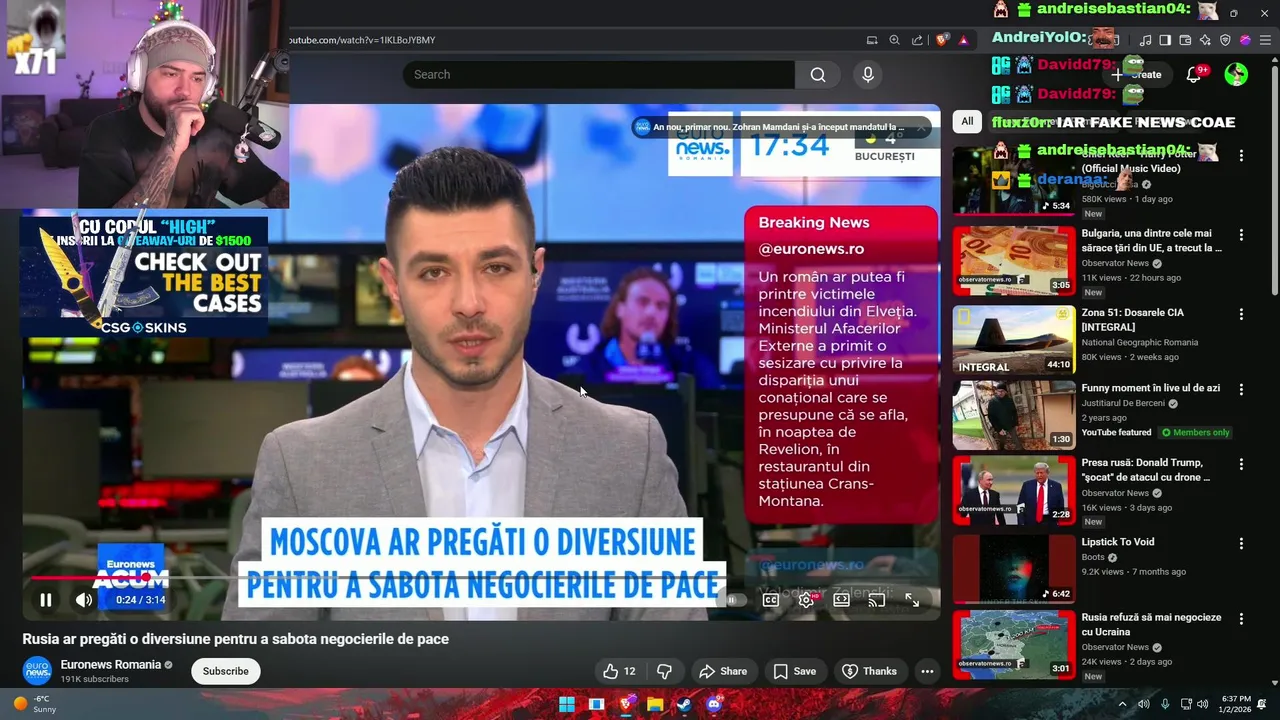
Task: Open options menu for Zona 51 video
Action: pyautogui.click(x=1241, y=314)
